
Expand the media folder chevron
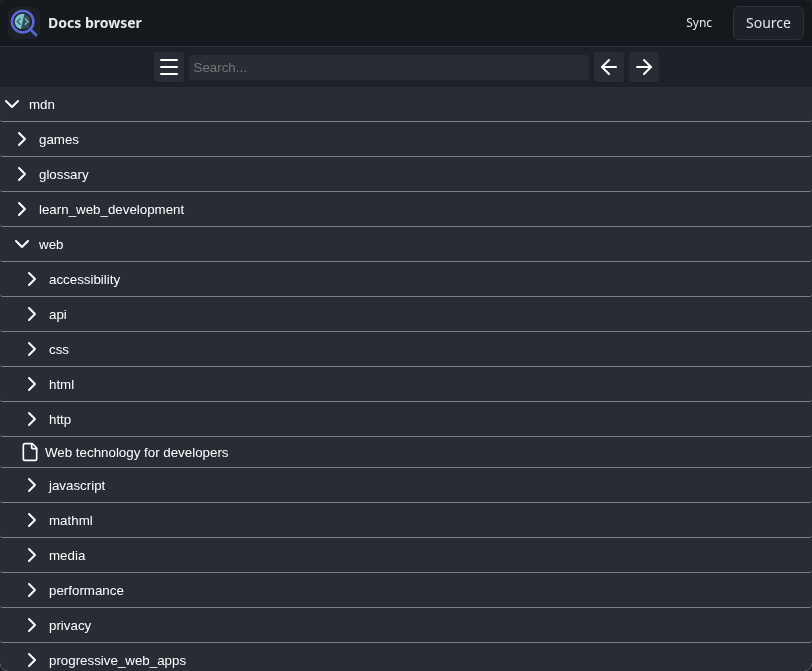32,555
